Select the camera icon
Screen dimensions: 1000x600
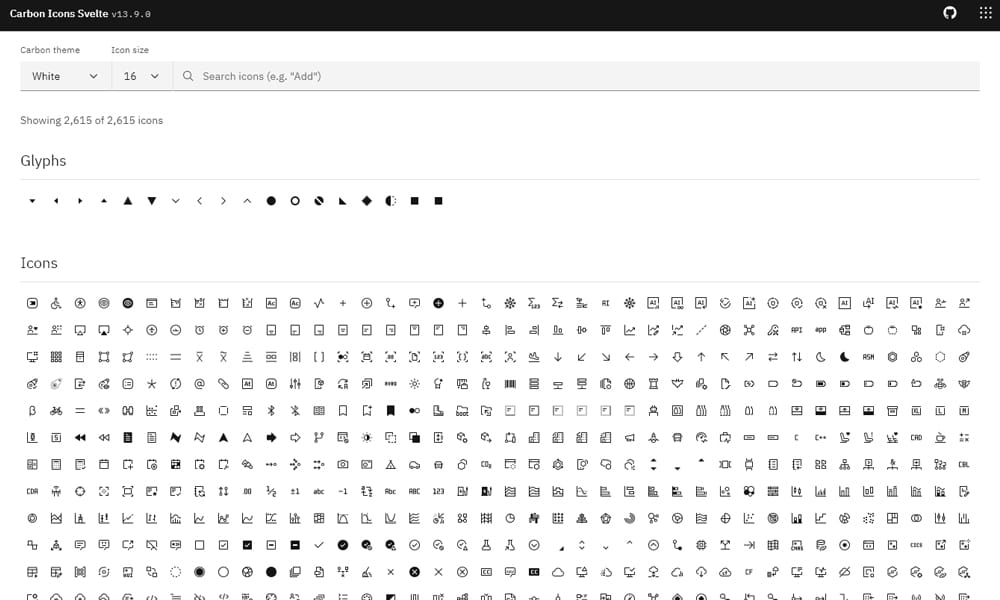342,464
